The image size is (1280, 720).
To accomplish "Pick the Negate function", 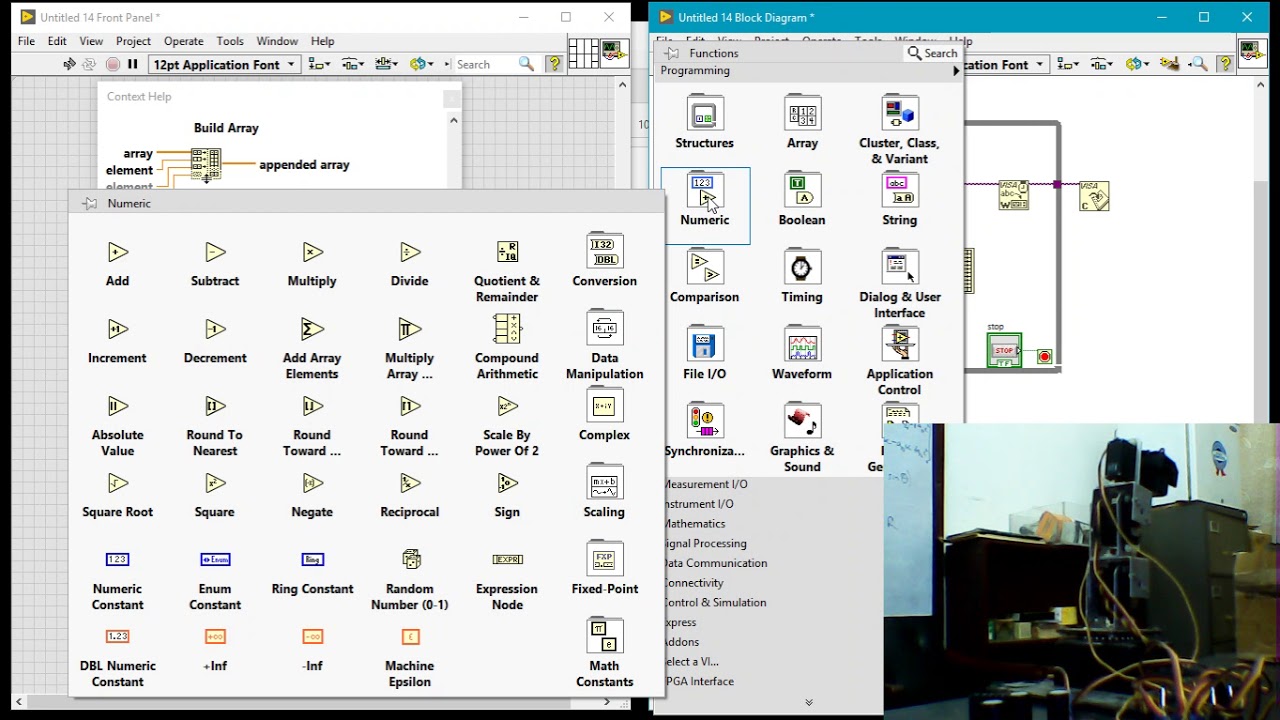I will pos(312,483).
